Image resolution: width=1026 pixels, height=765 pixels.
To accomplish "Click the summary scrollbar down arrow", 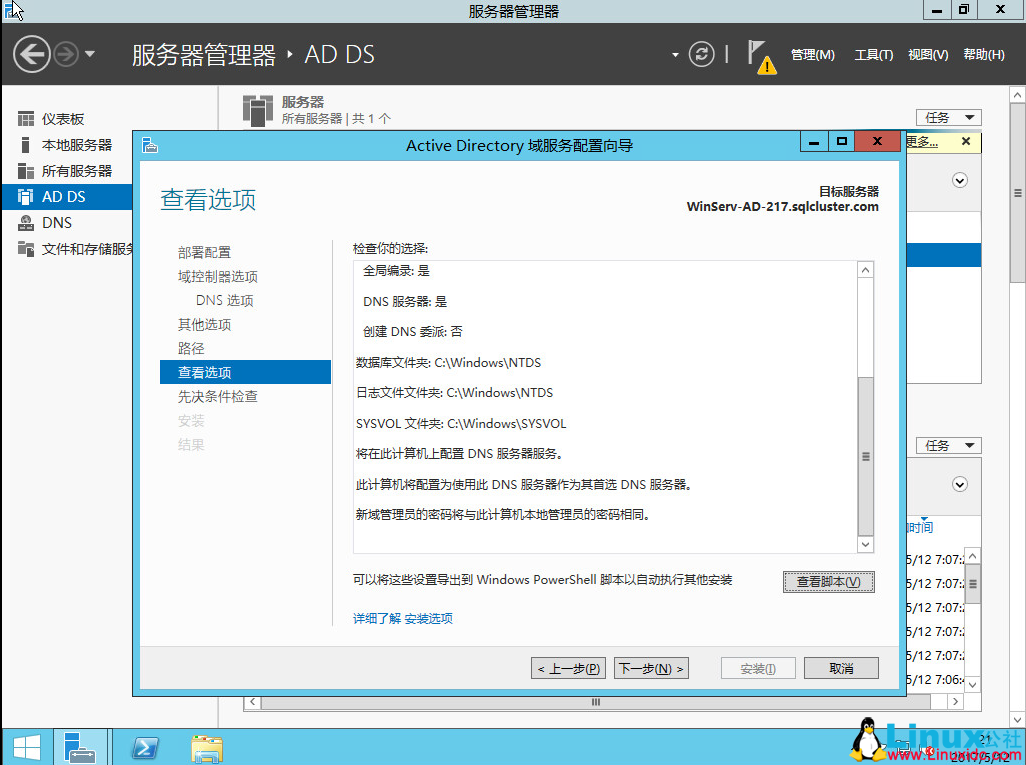I will tap(865, 544).
